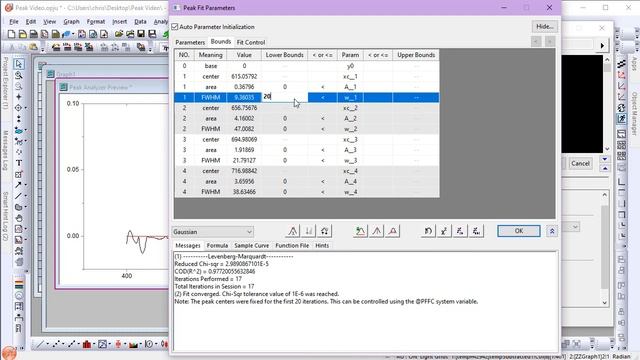Open the Graph menu

[x=71, y=22]
